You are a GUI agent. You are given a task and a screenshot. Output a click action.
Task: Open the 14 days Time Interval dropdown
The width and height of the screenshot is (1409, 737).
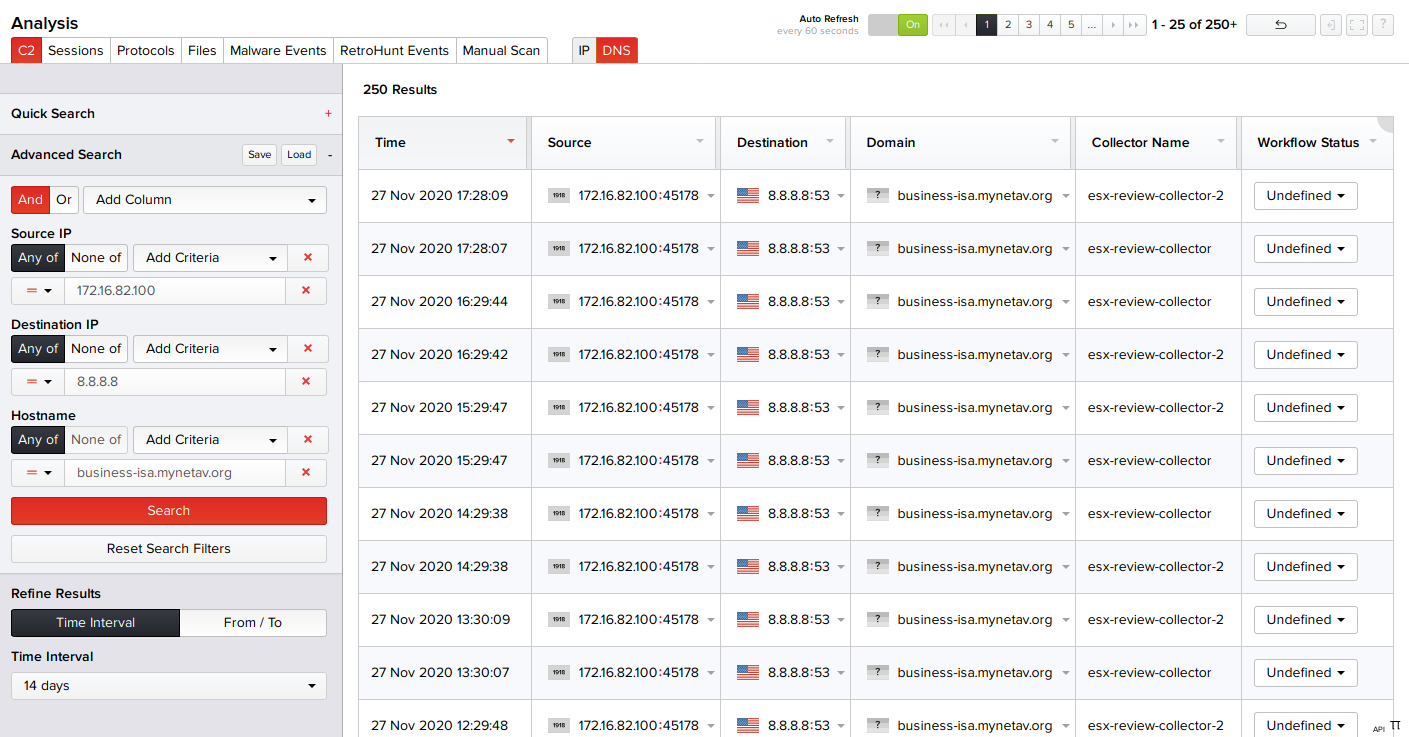(x=168, y=686)
